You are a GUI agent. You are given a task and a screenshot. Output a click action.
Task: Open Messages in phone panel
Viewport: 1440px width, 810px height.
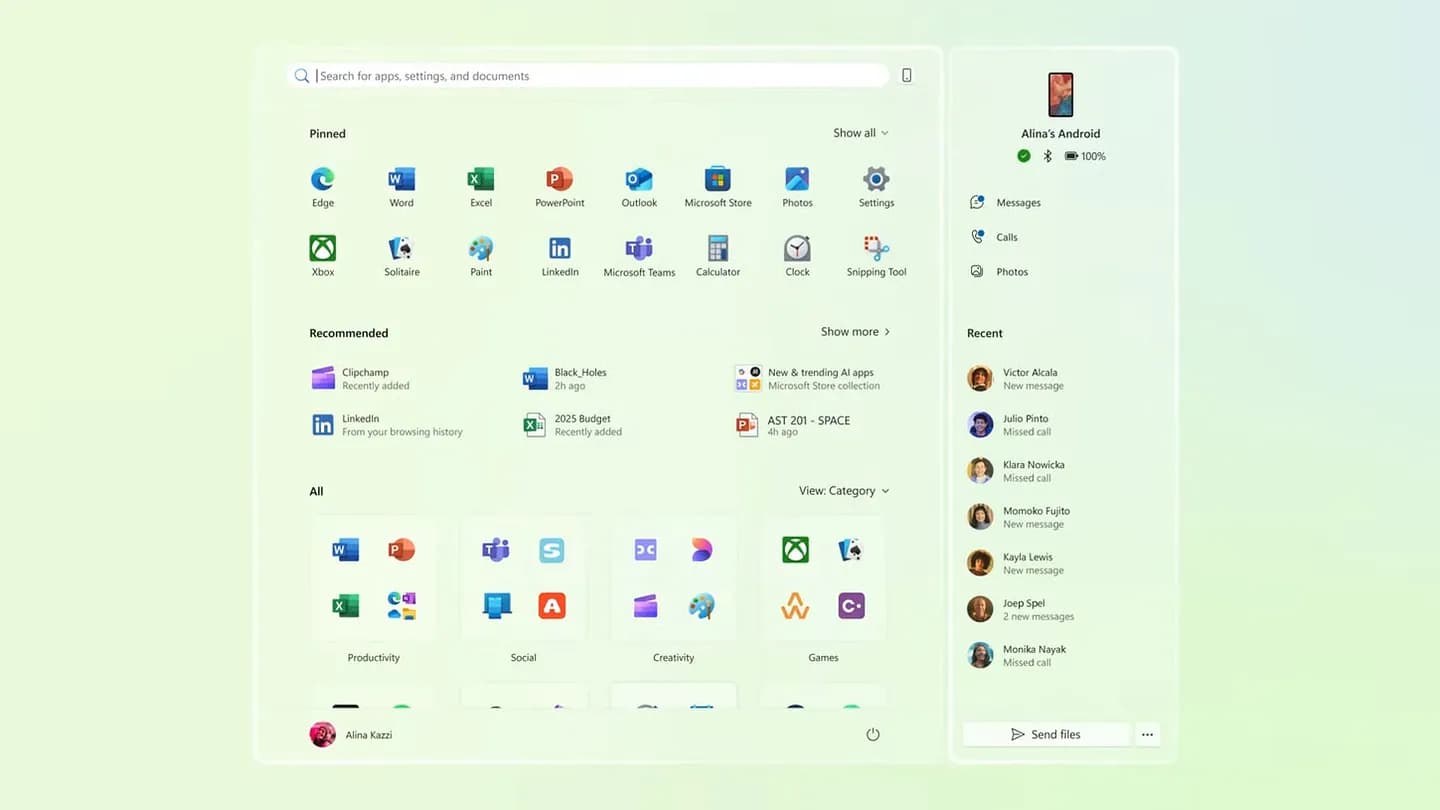1006,203
